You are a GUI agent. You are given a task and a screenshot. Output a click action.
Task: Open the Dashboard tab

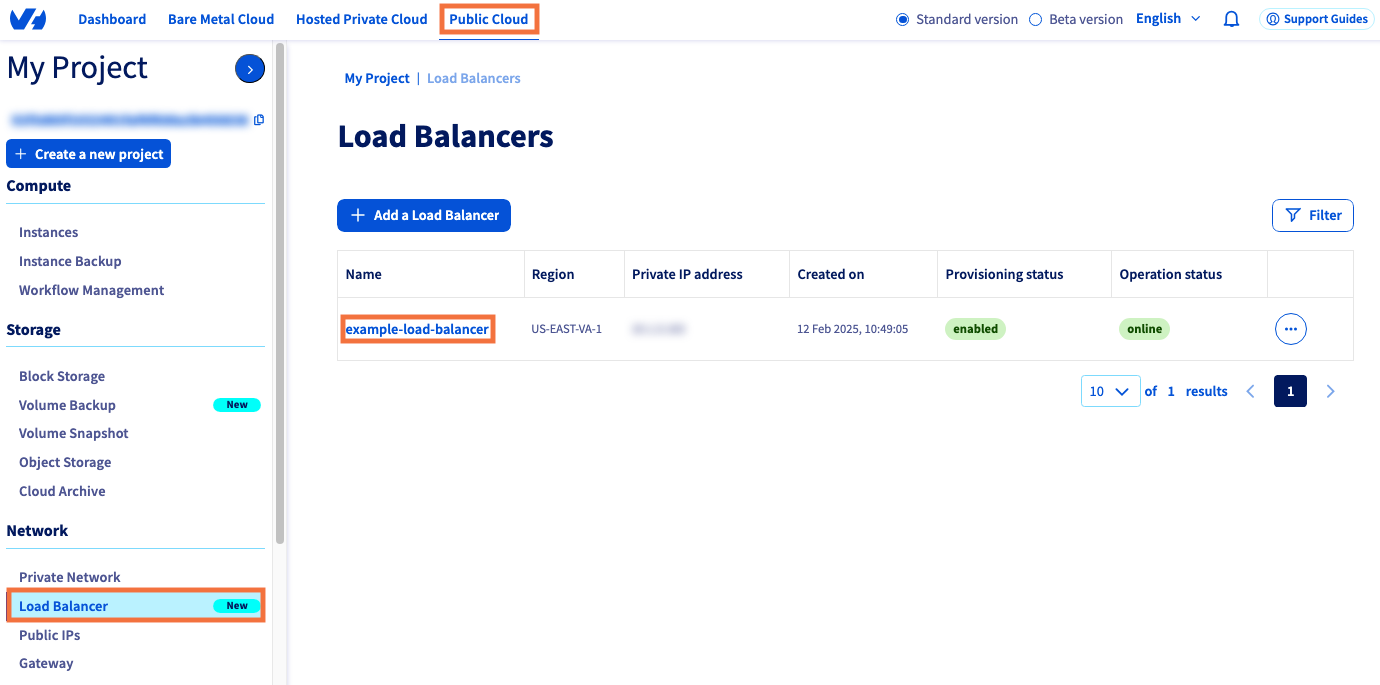pyautogui.click(x=112, y=19)
